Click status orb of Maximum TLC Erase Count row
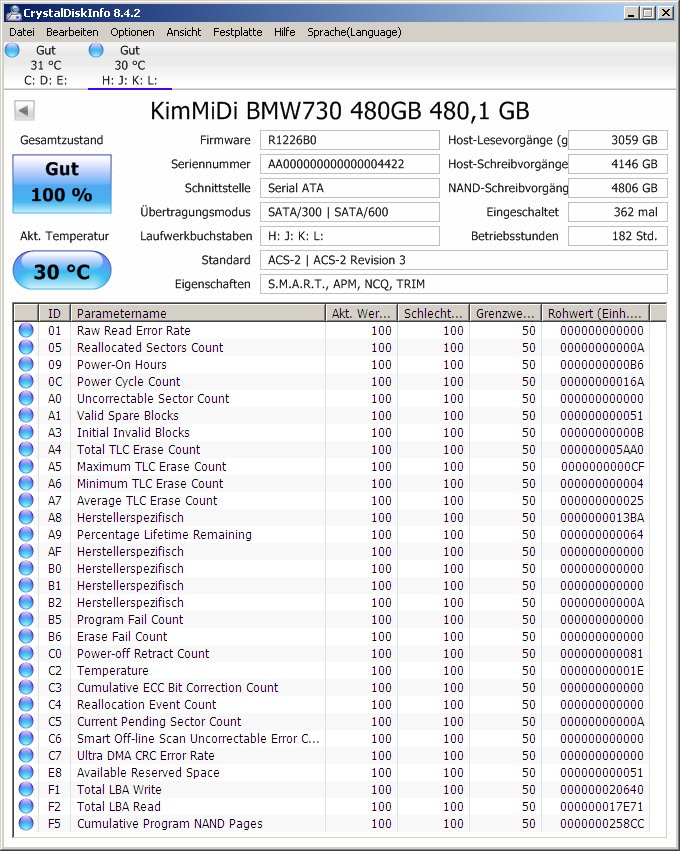This screenshot has width=680, height=851. (x=26, y=466)
